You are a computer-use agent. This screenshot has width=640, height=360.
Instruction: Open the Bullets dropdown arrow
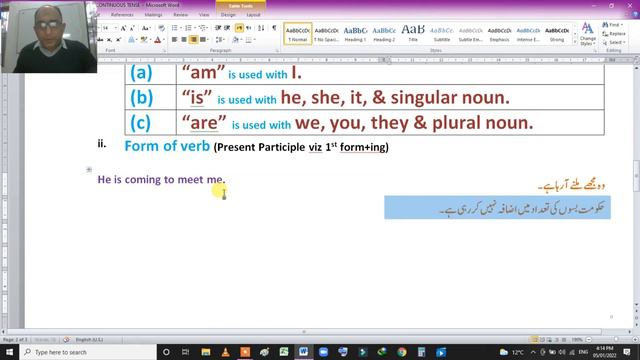(x=180, y=28)
